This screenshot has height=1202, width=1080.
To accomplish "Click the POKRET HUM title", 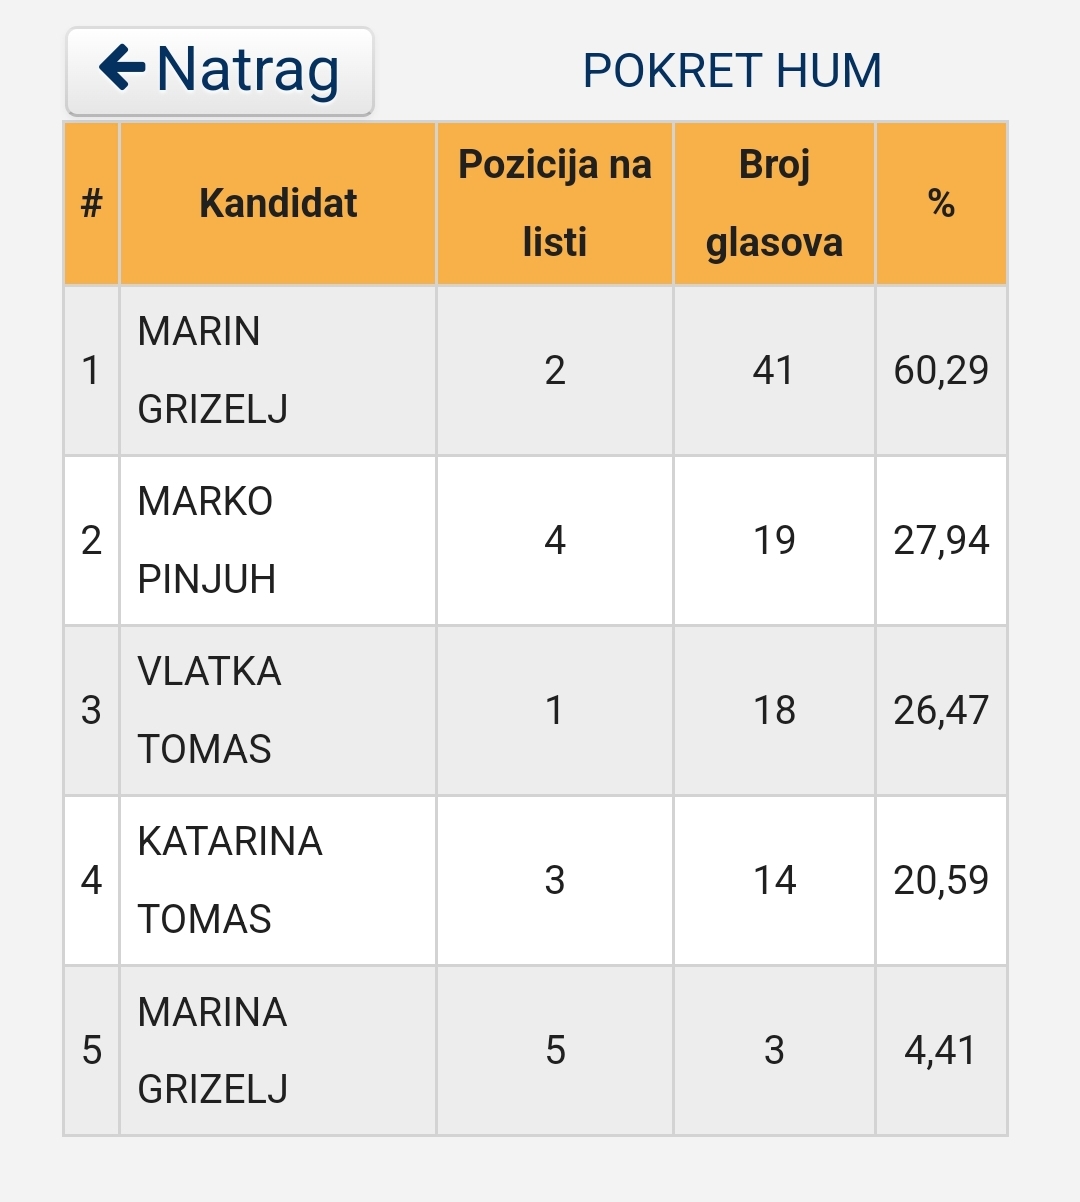I will tap(732, 71).
